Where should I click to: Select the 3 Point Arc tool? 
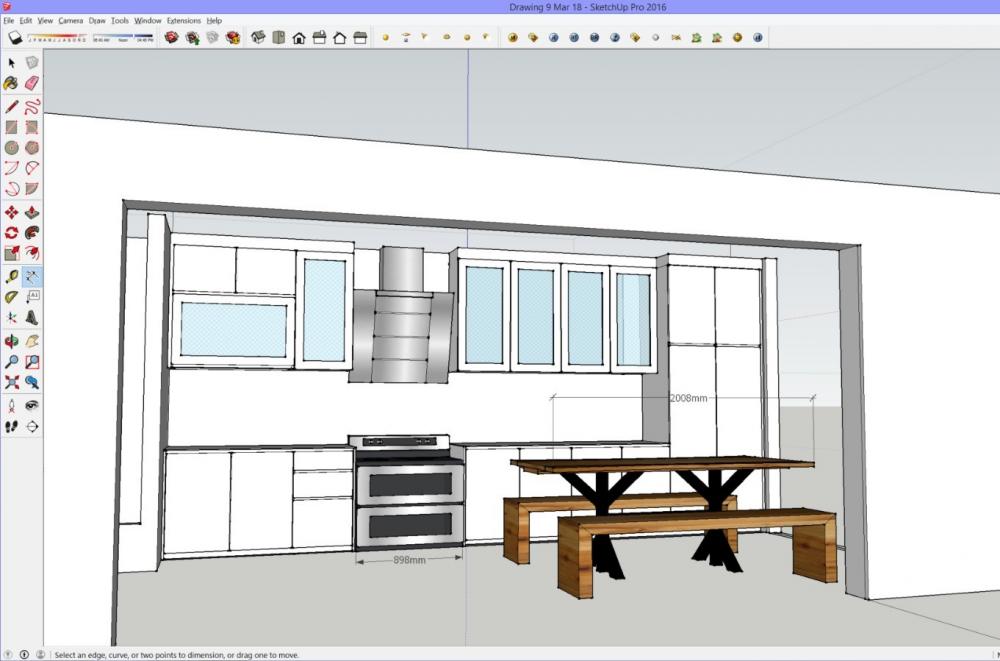pyautogui.click(x=11, y=189)
